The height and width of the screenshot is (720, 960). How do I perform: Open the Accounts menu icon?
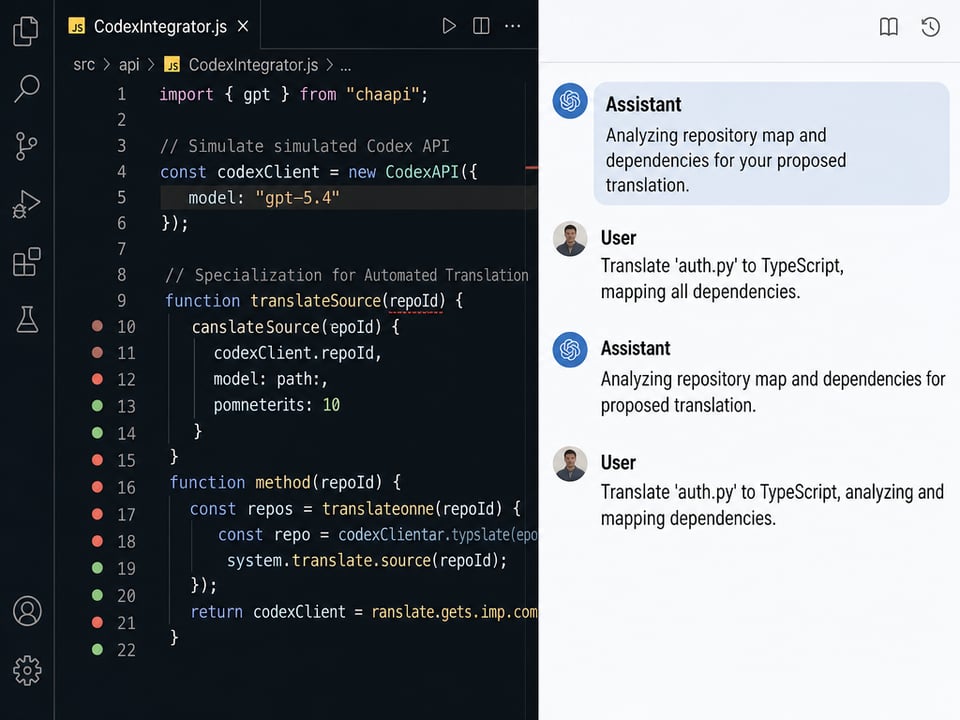click(27, 610)
